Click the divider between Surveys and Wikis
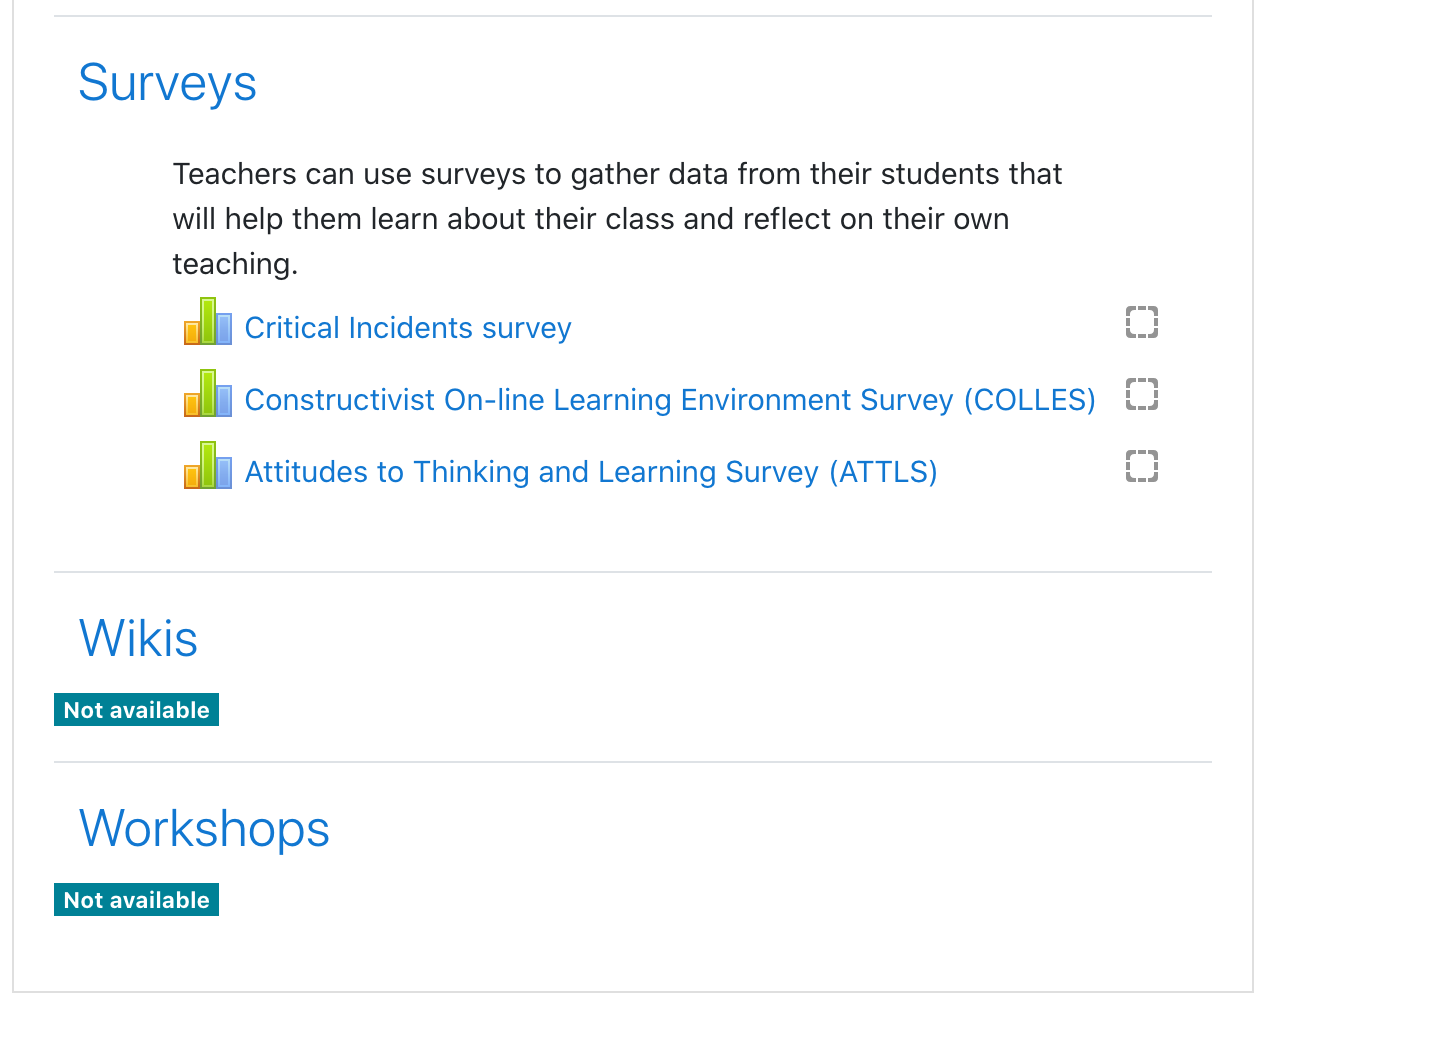 click(x=633, y=572)
